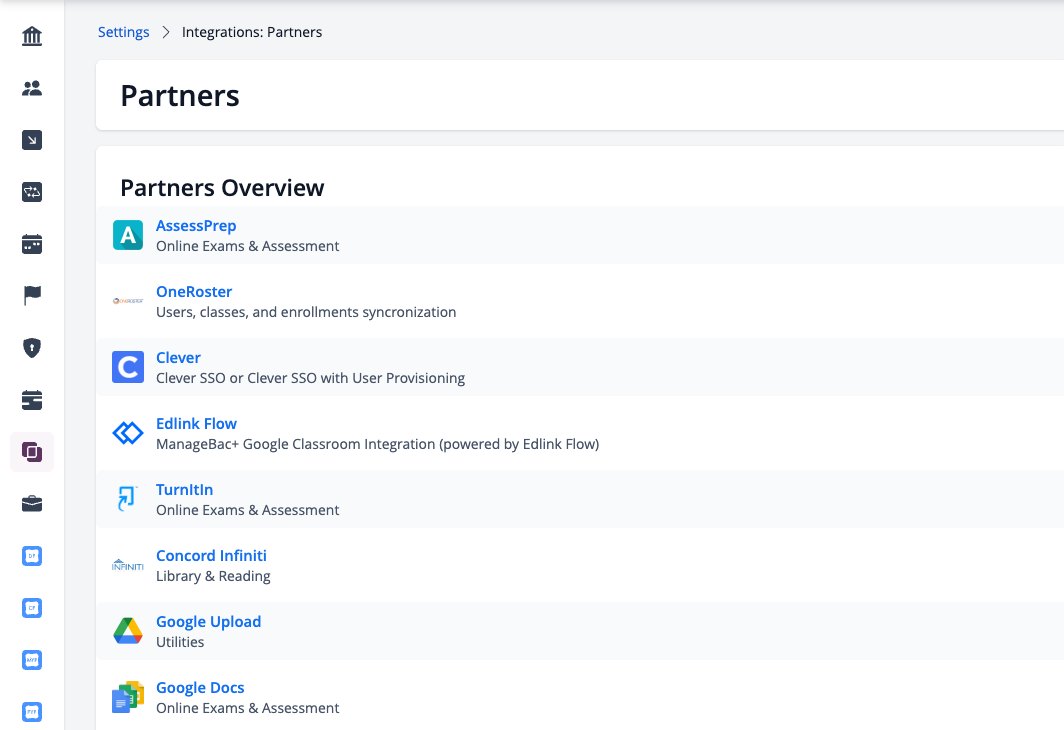Open the CP programme sidebar icon

tap(32, 608)
